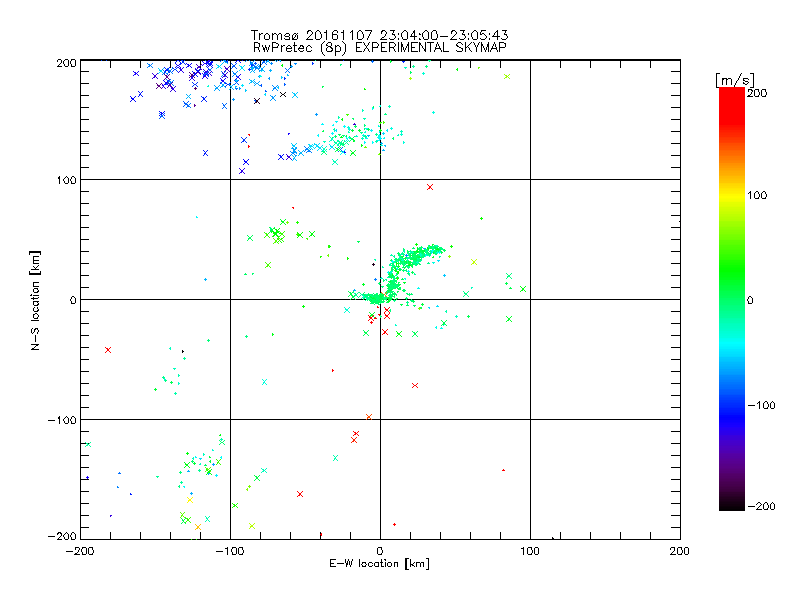Viewport: 800px width, 600px height.
Task: Click the subtitle 'RwPretec (8p) EXPERIMENTAL SKYMAP'
Action: coord(380,48)
